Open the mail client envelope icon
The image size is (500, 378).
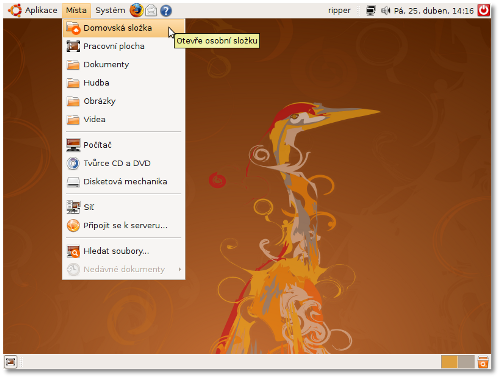point(151,11)
